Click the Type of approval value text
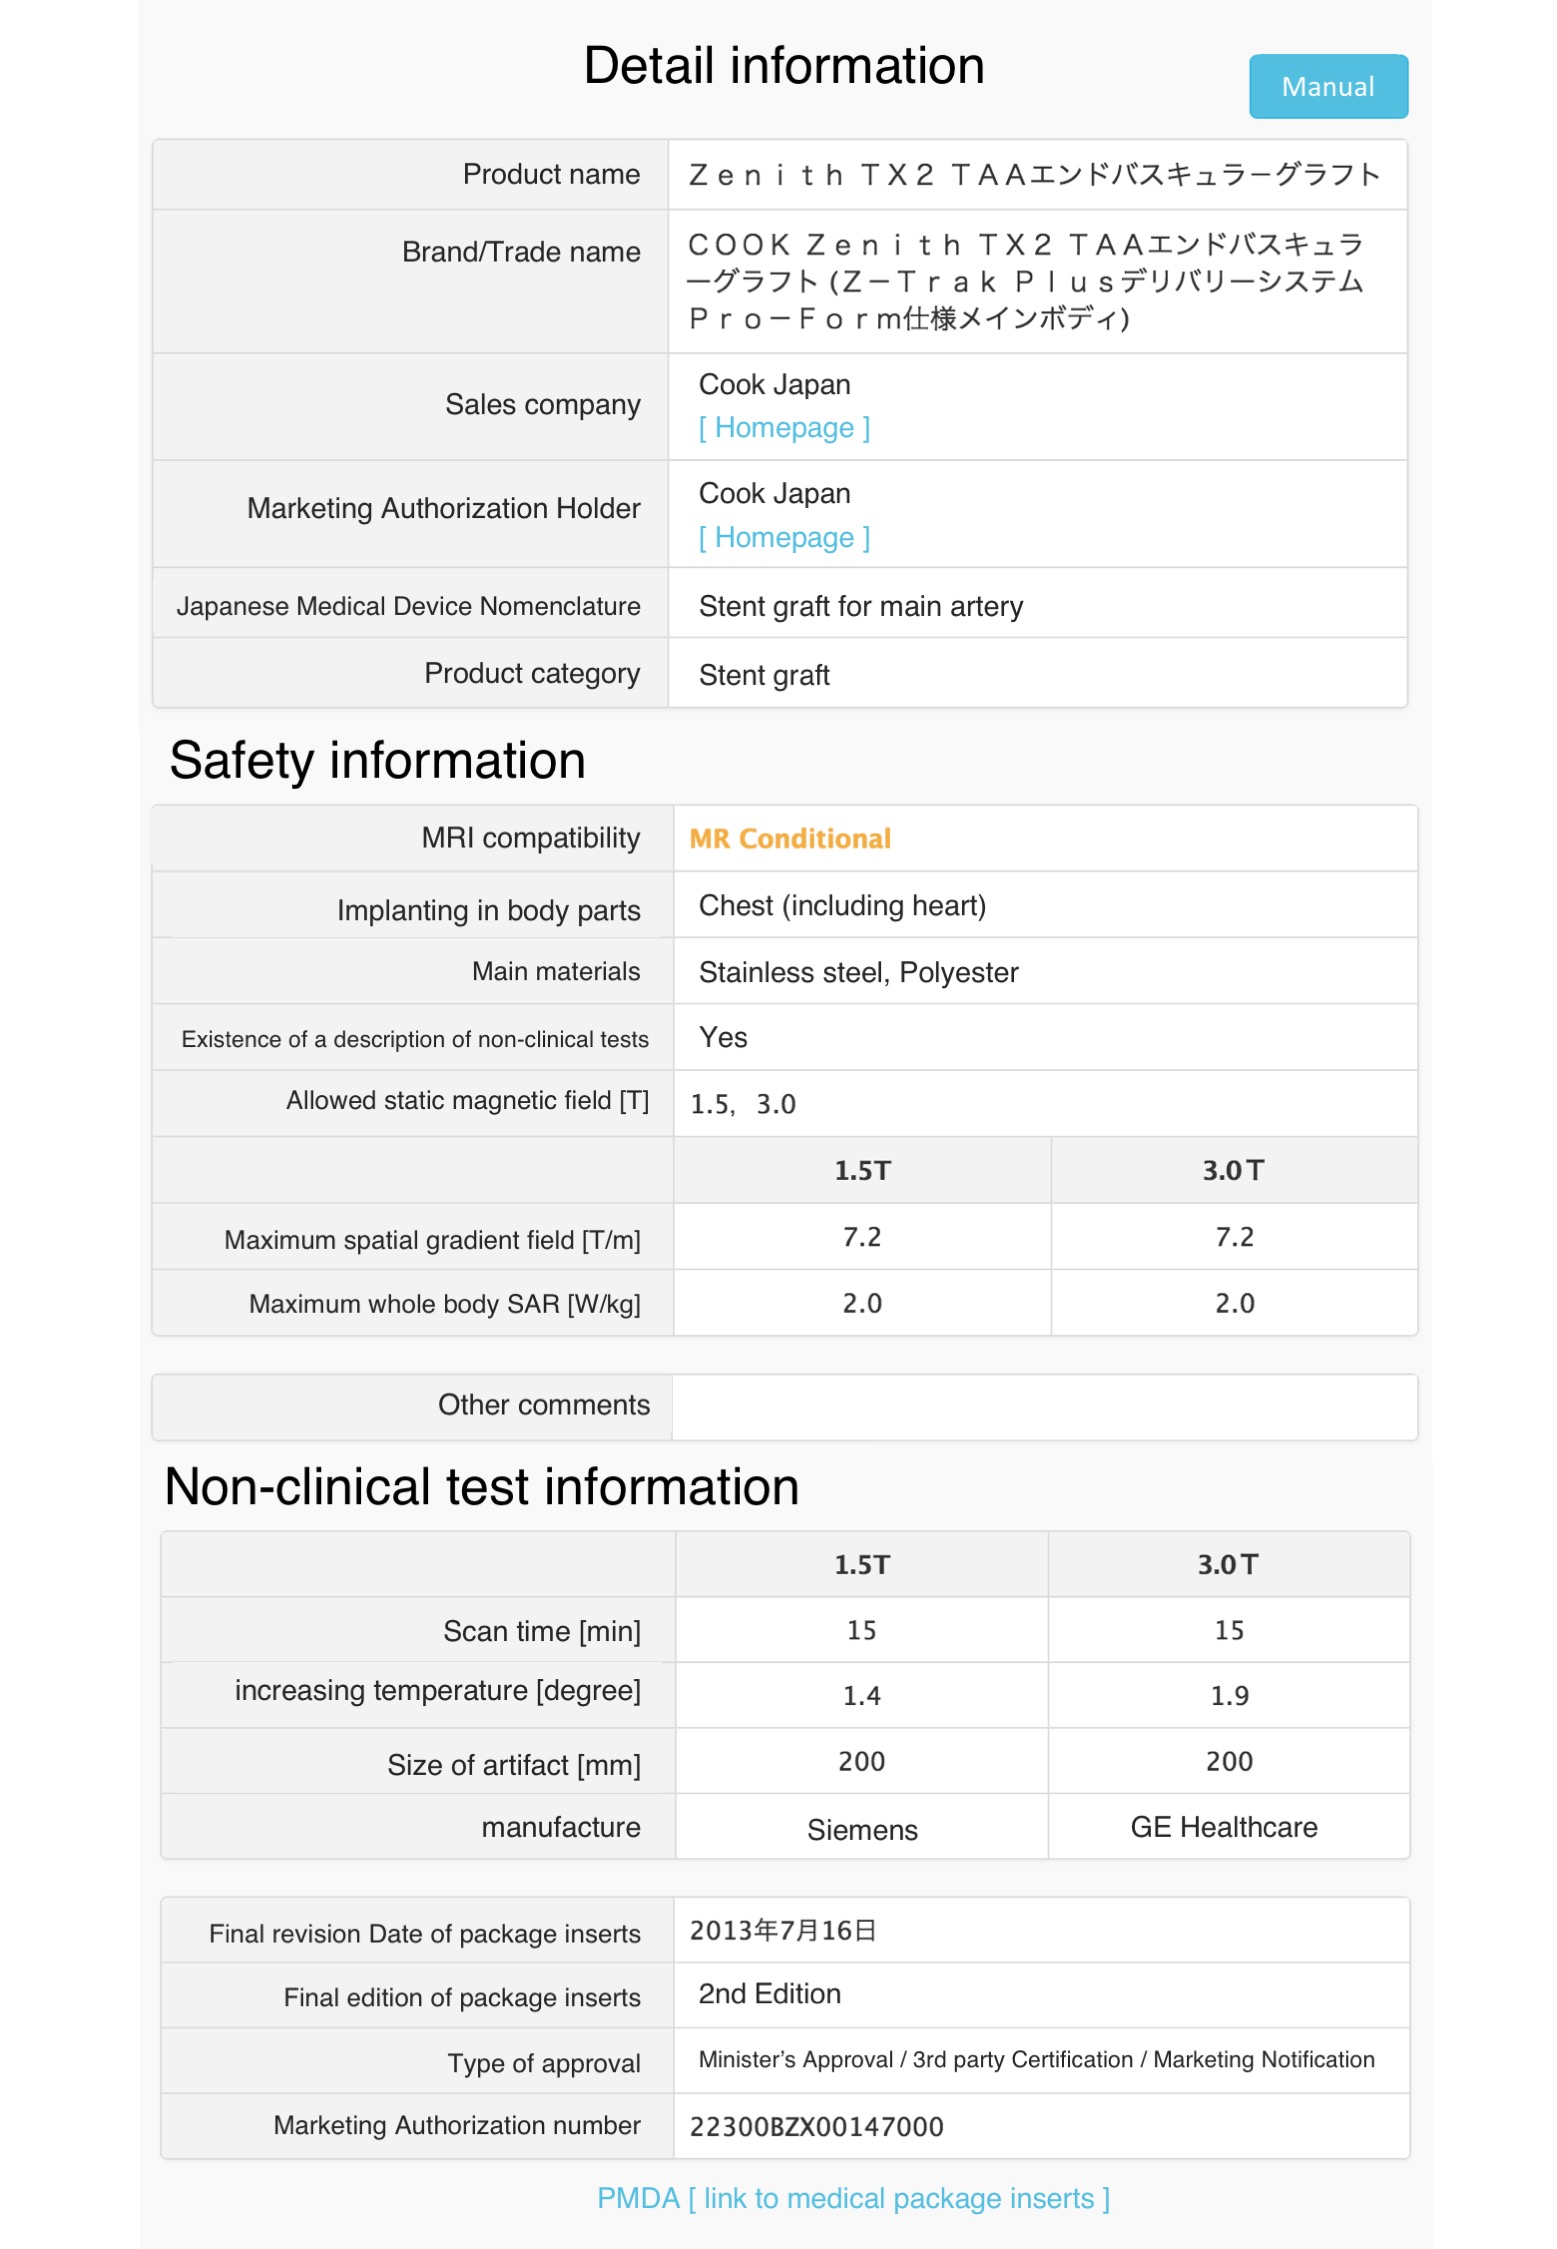The height and width of the screenshot is (2249, 1557). point(1036,2060)
